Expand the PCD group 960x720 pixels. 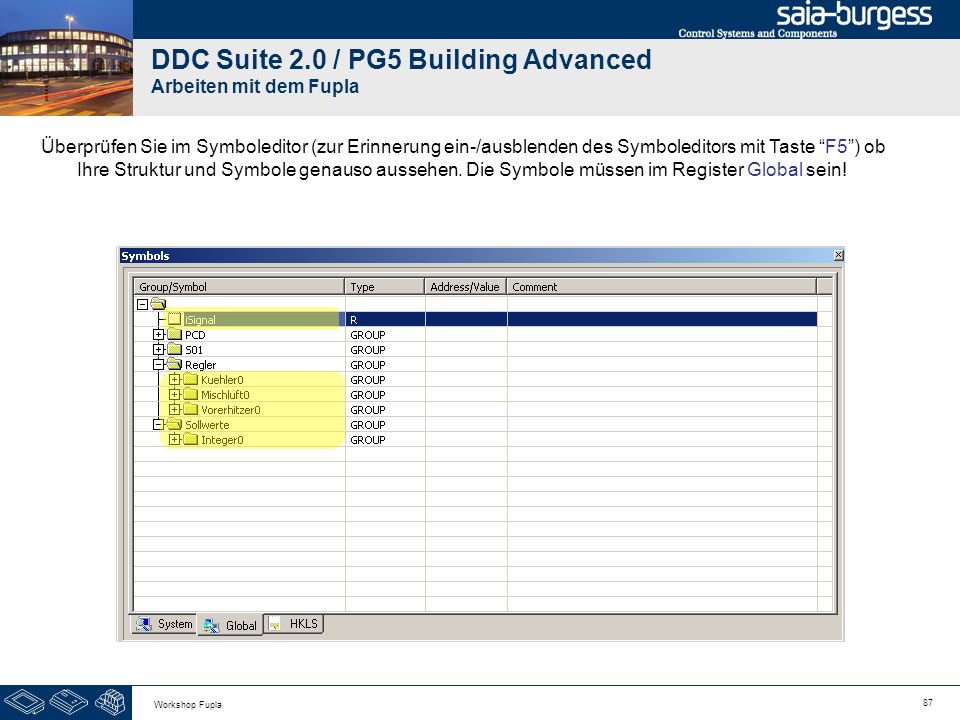click(159, 335)
